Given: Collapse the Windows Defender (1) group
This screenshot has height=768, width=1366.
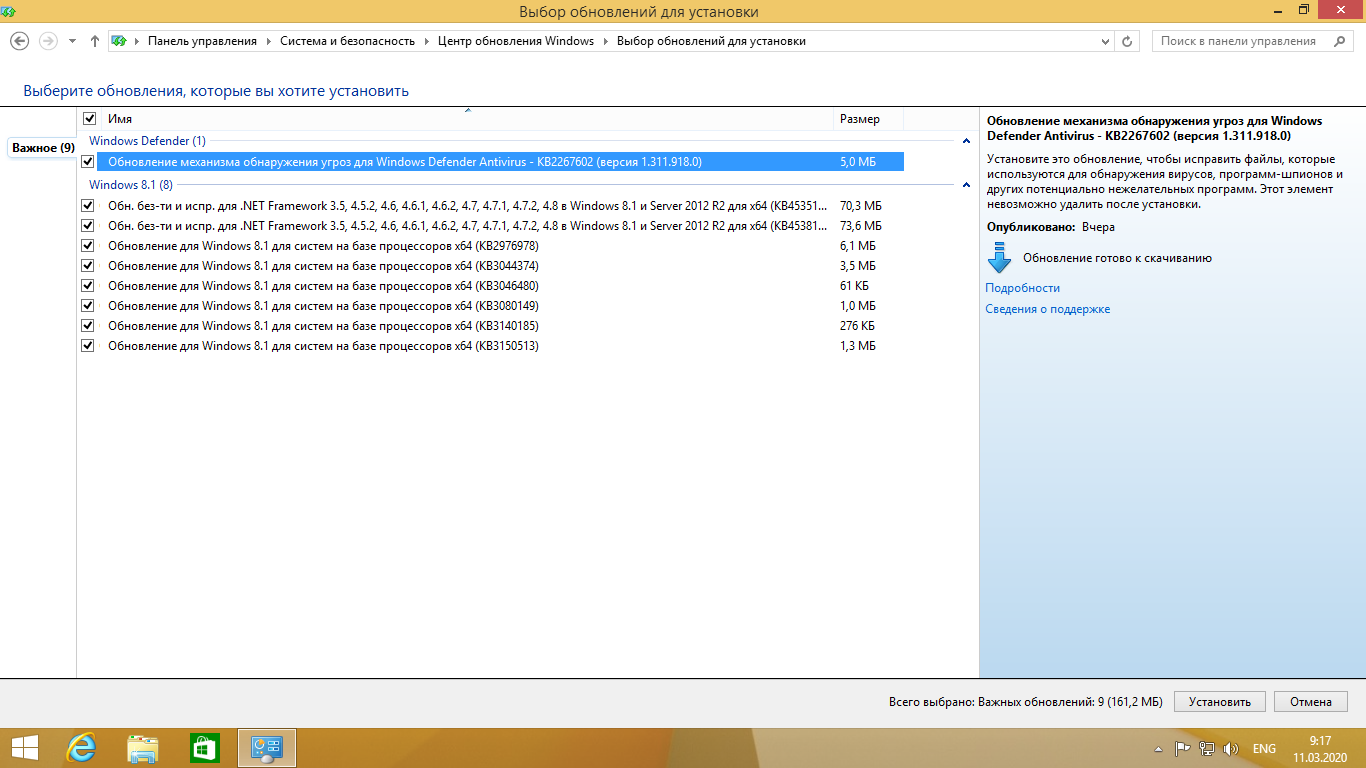Looking at the screenshot, I should [966, 142].
